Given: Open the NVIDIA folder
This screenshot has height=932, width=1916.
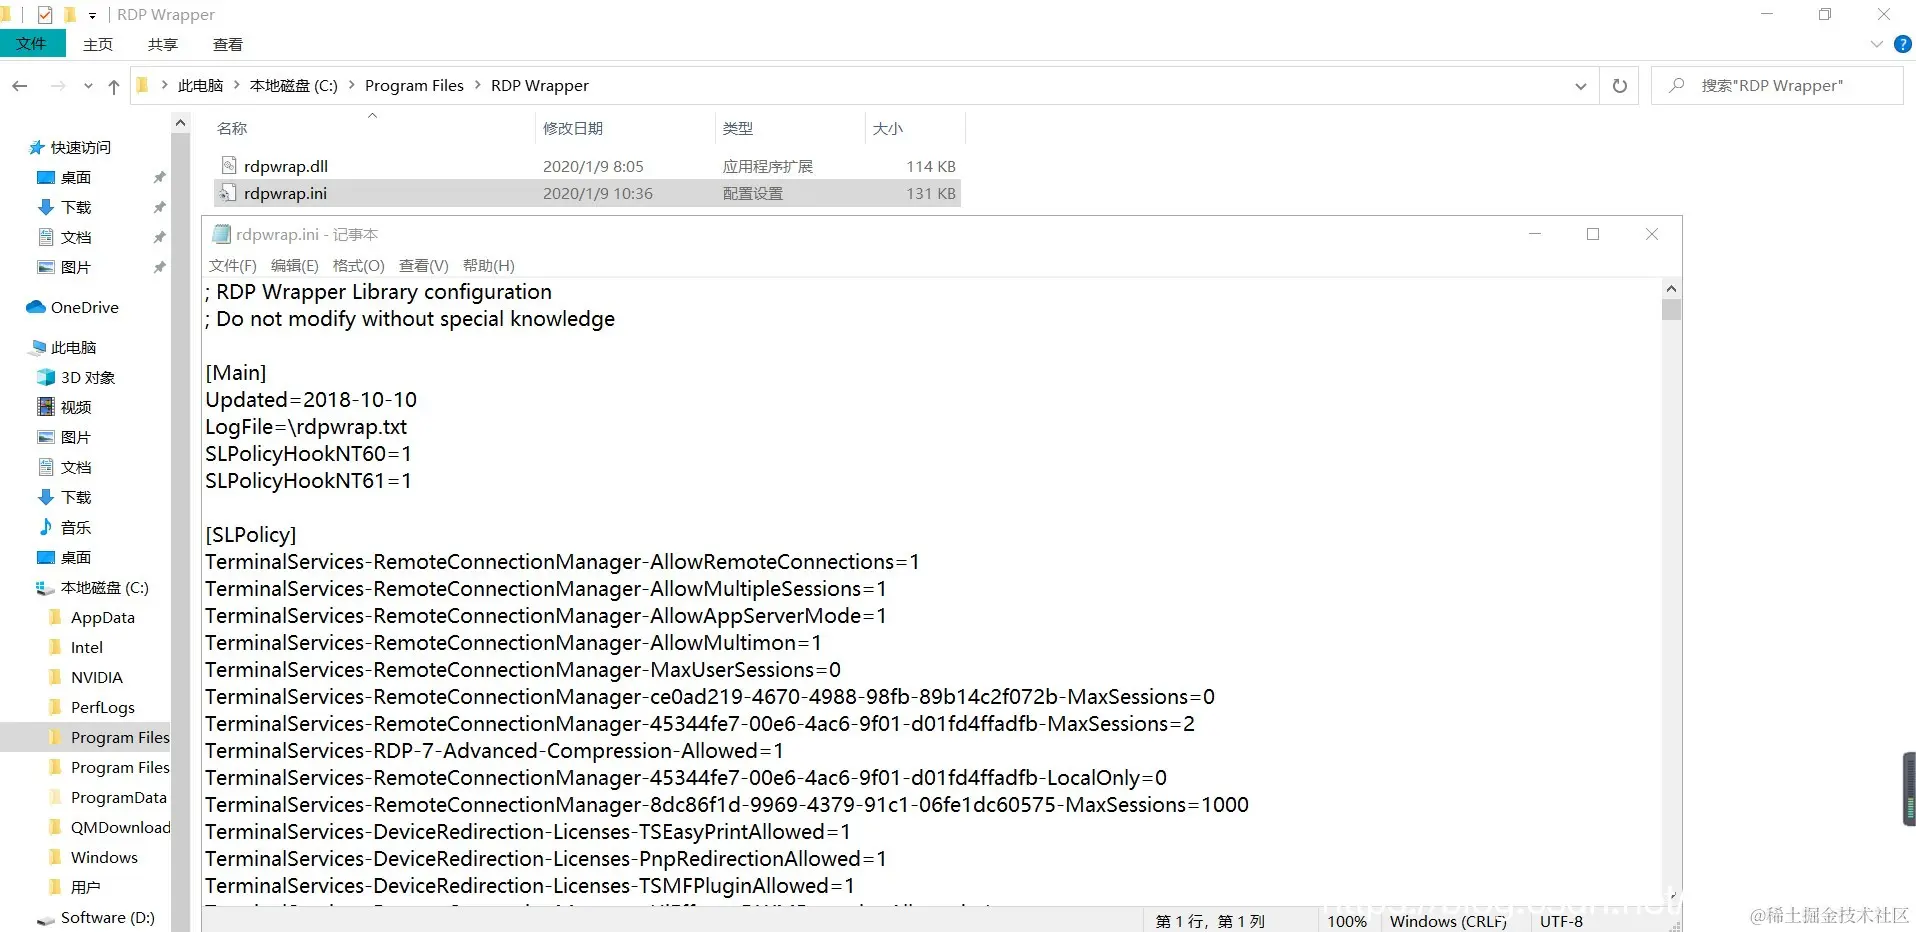Looking at the screenshot, I should click(96, 678).
